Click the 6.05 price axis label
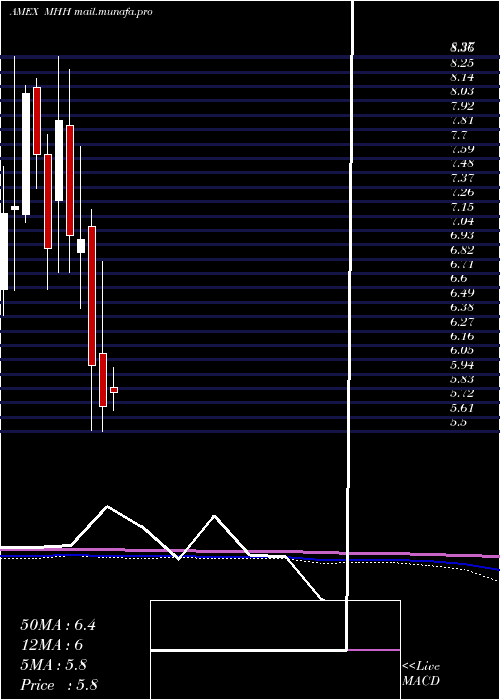This screenshot has width=500, height=700. click(x=462, y=350)
